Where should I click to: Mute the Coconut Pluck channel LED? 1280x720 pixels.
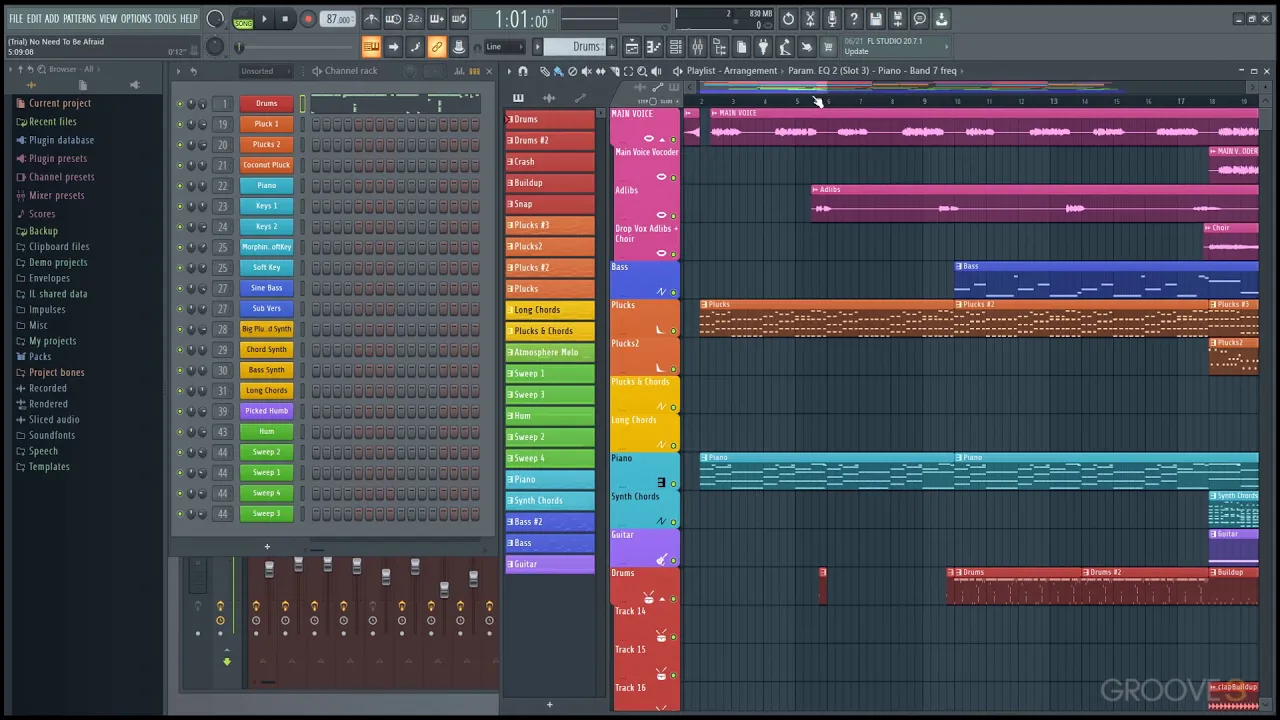(180, 165)
